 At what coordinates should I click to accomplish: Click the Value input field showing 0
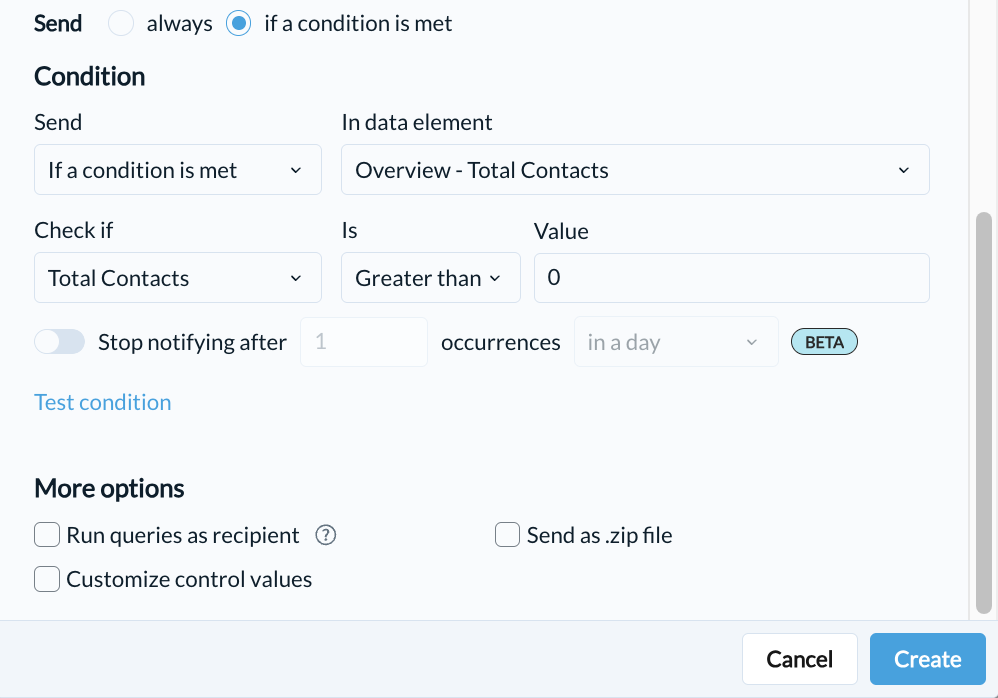(x=732, y=278)
